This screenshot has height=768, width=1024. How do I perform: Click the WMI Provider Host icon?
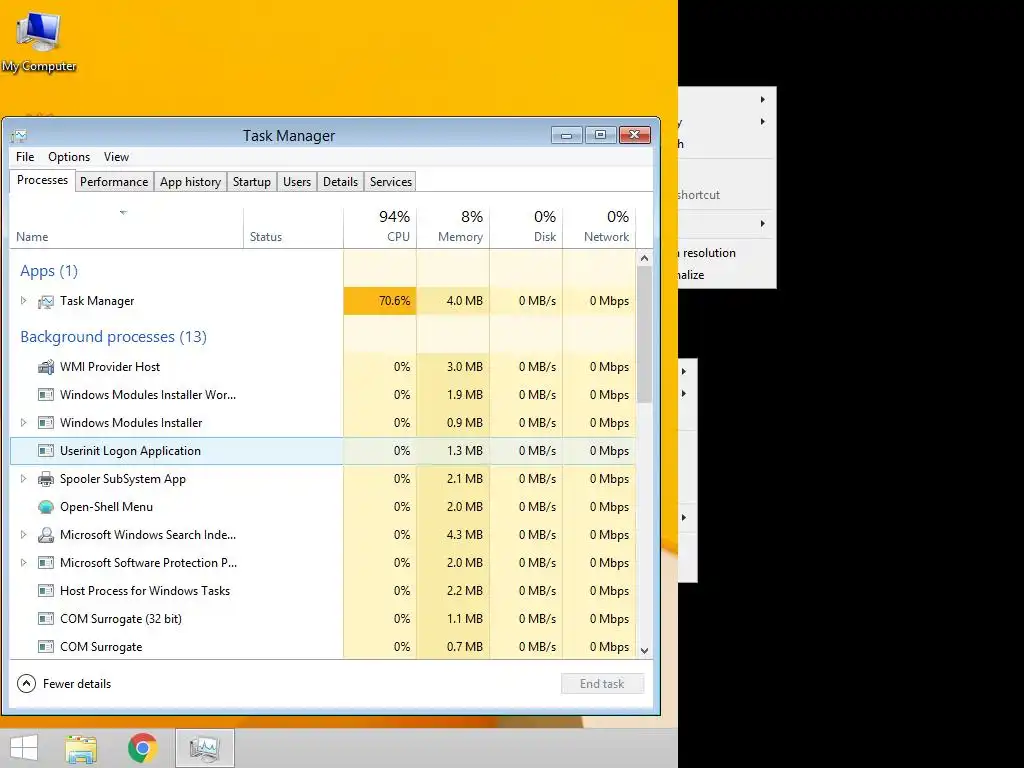pyautogui.click(x=46, y=367)
